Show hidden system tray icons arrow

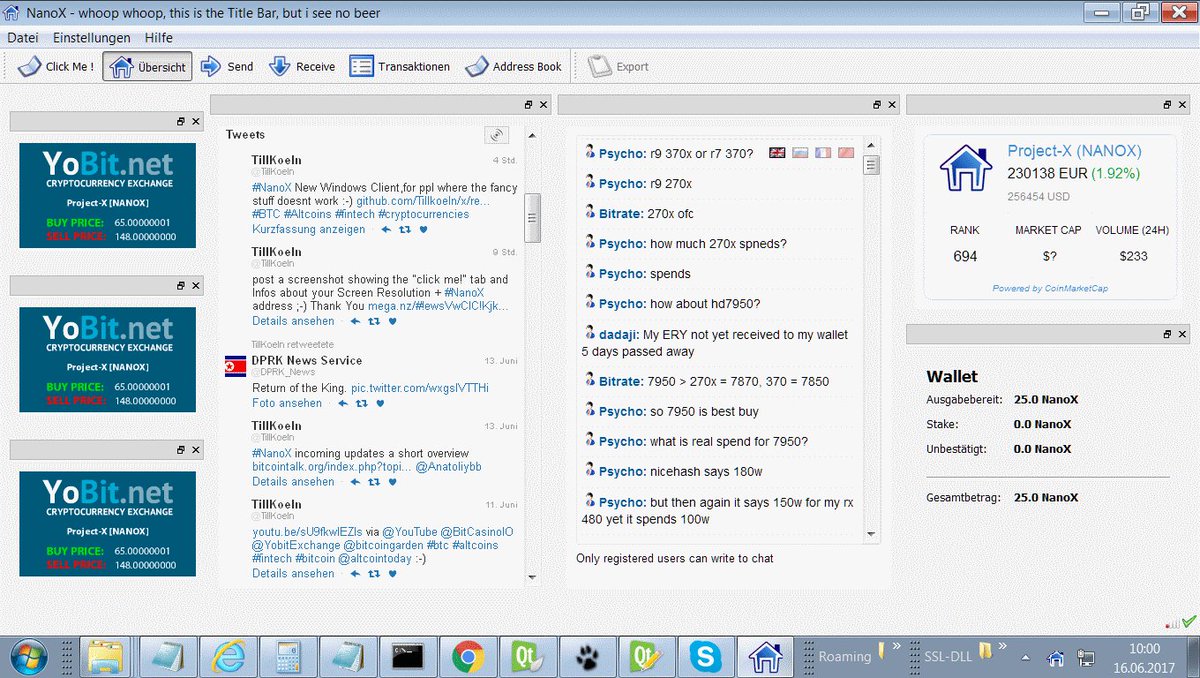click(x=1025, y=658)
